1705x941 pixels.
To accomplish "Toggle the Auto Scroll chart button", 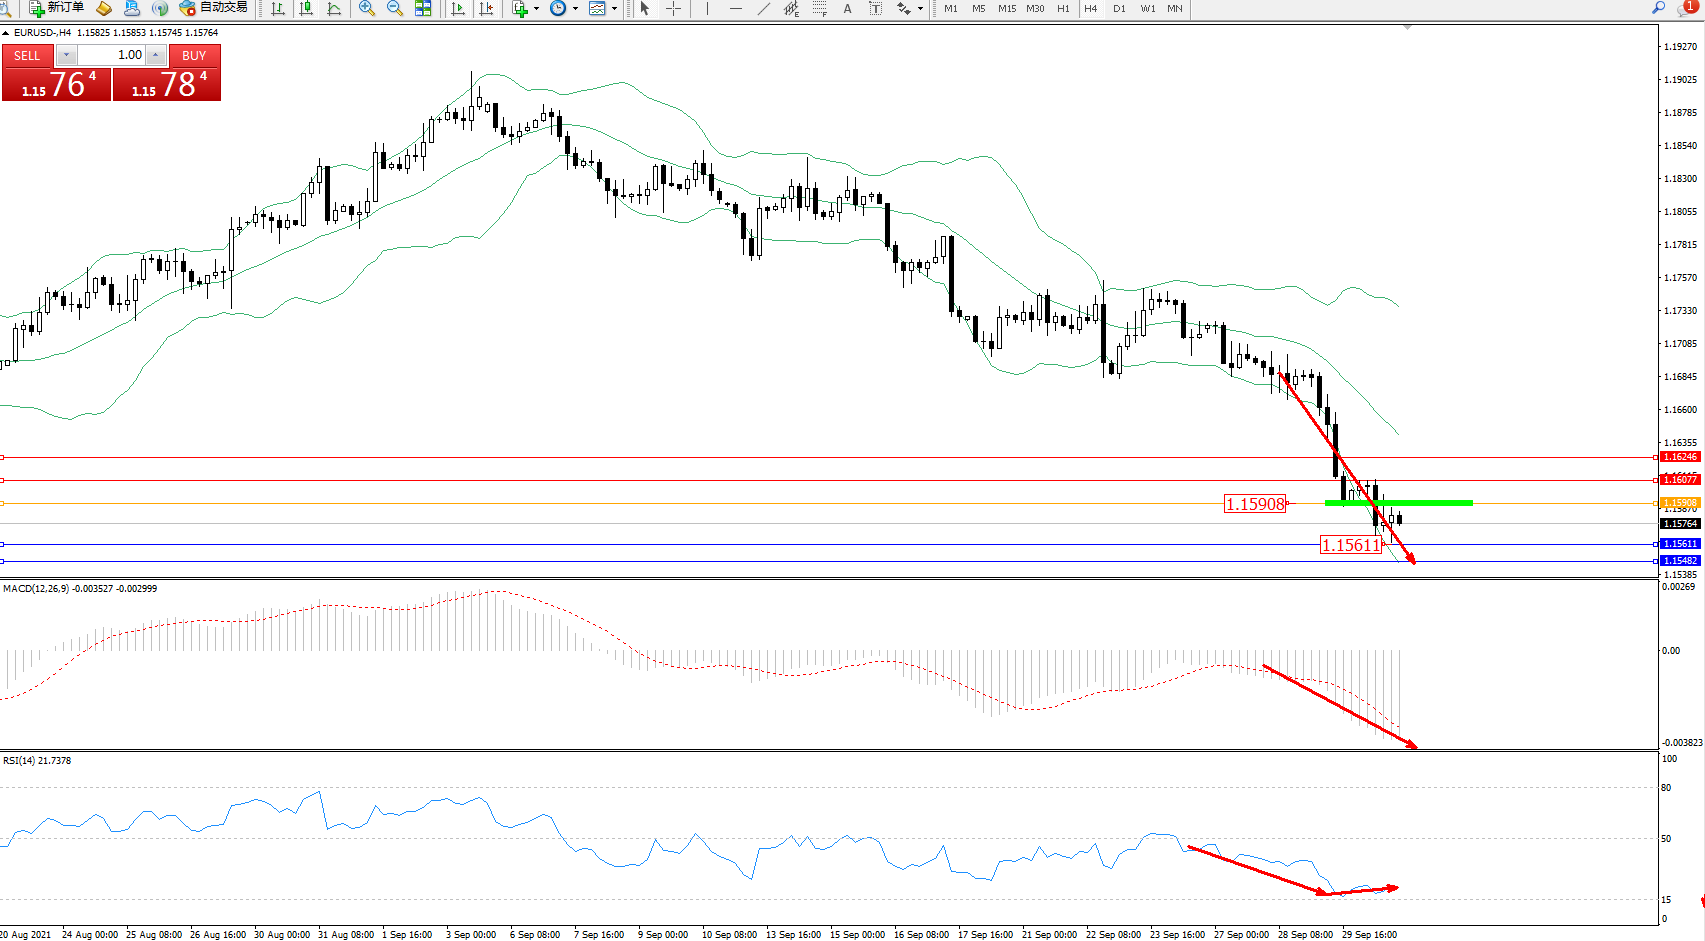I will click(458, 8).
